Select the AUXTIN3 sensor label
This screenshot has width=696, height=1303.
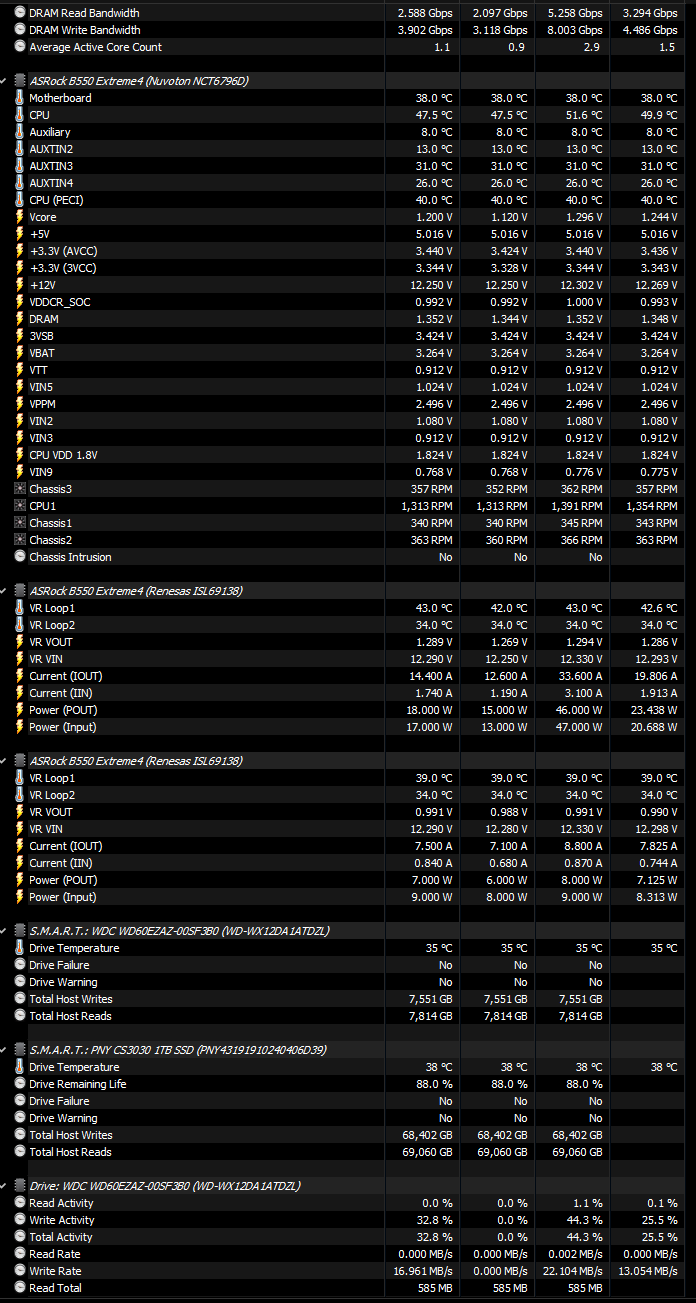pos(51,166)
